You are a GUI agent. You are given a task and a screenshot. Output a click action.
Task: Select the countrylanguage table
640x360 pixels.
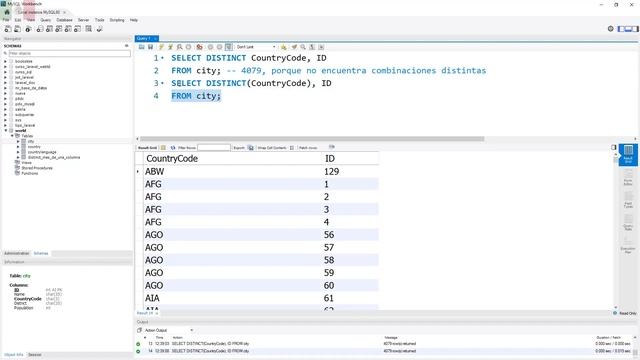[42, 152]
